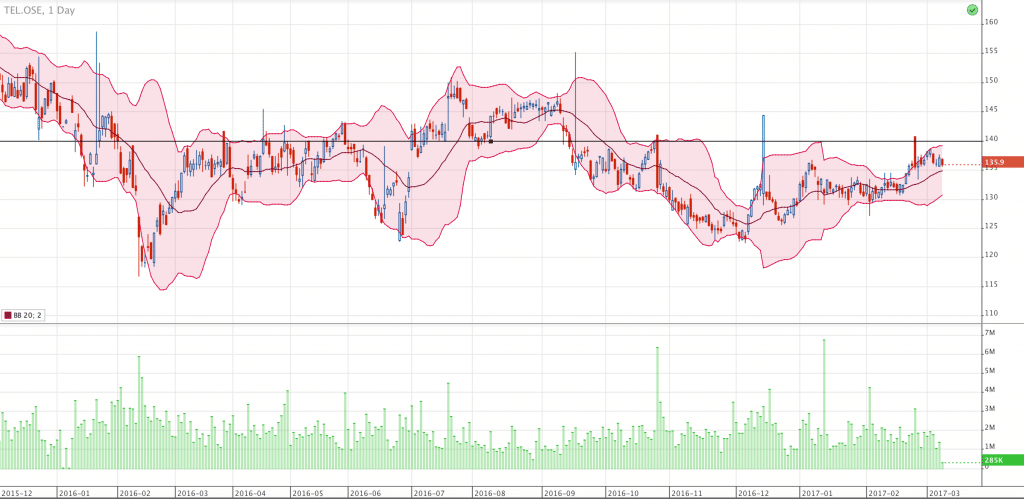Click the anchor dot on the horizontal line
This screenshot has width=1024, height=499.
pyautogui.click(x=490, y=141)
